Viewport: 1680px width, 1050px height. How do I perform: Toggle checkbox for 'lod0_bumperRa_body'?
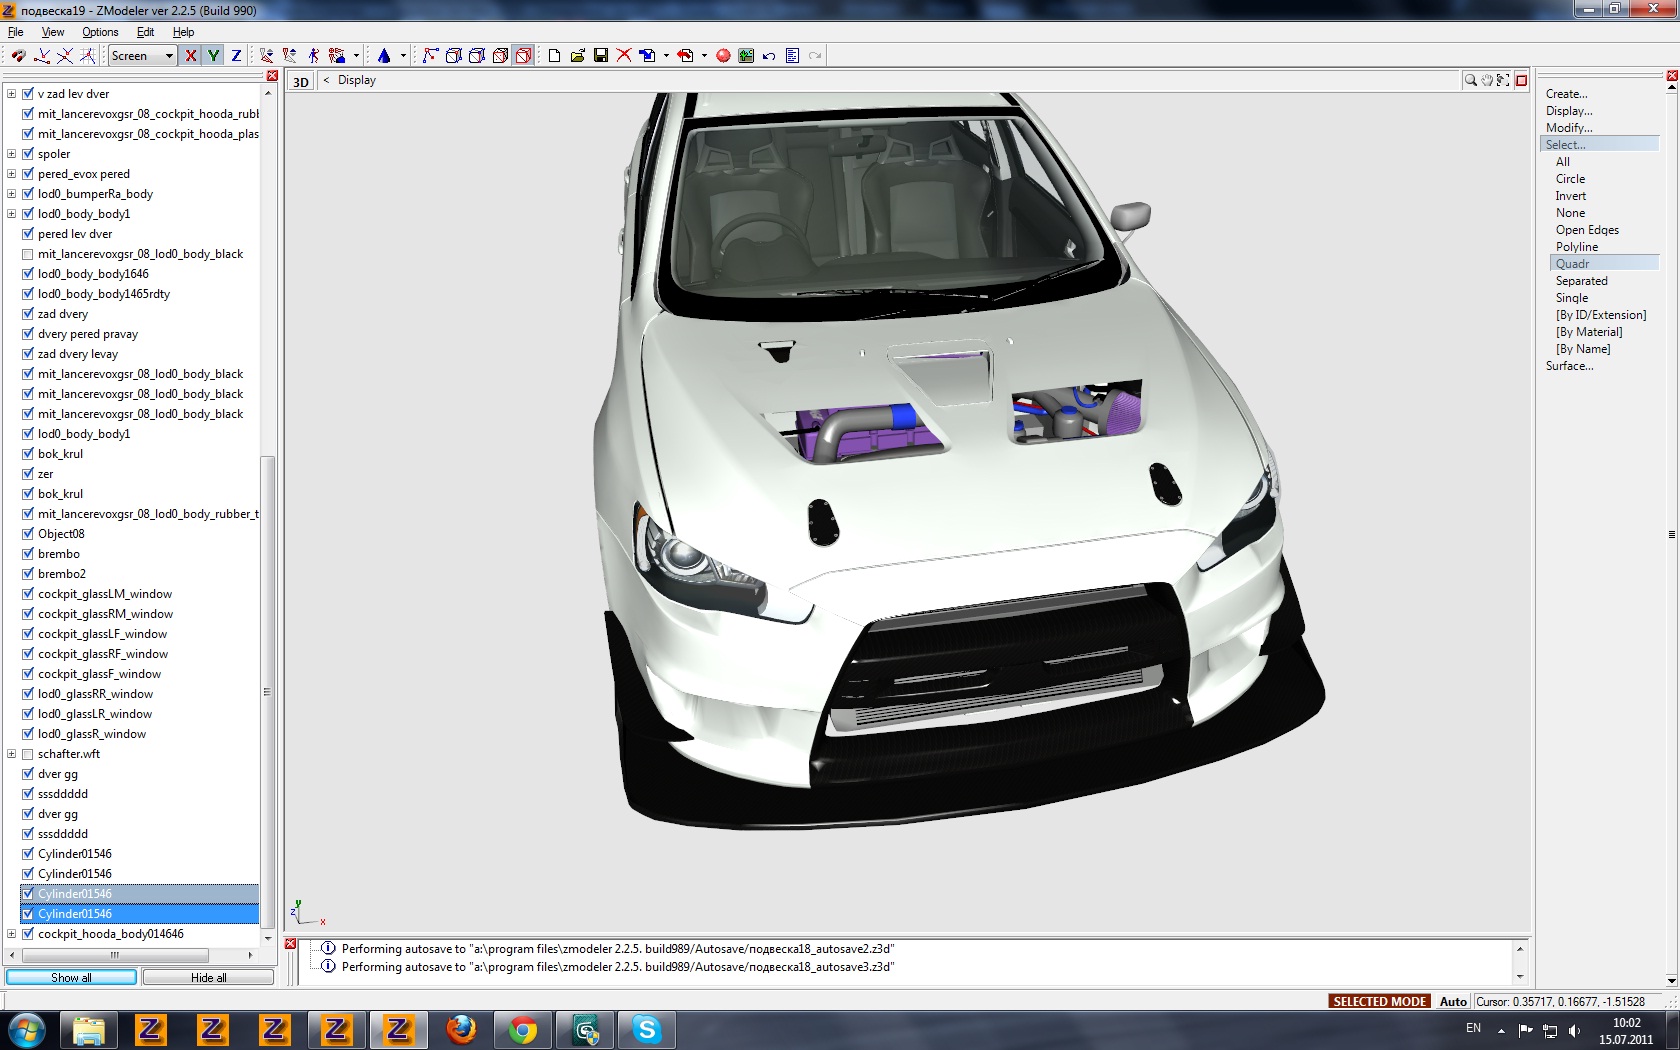pos(28,194)
